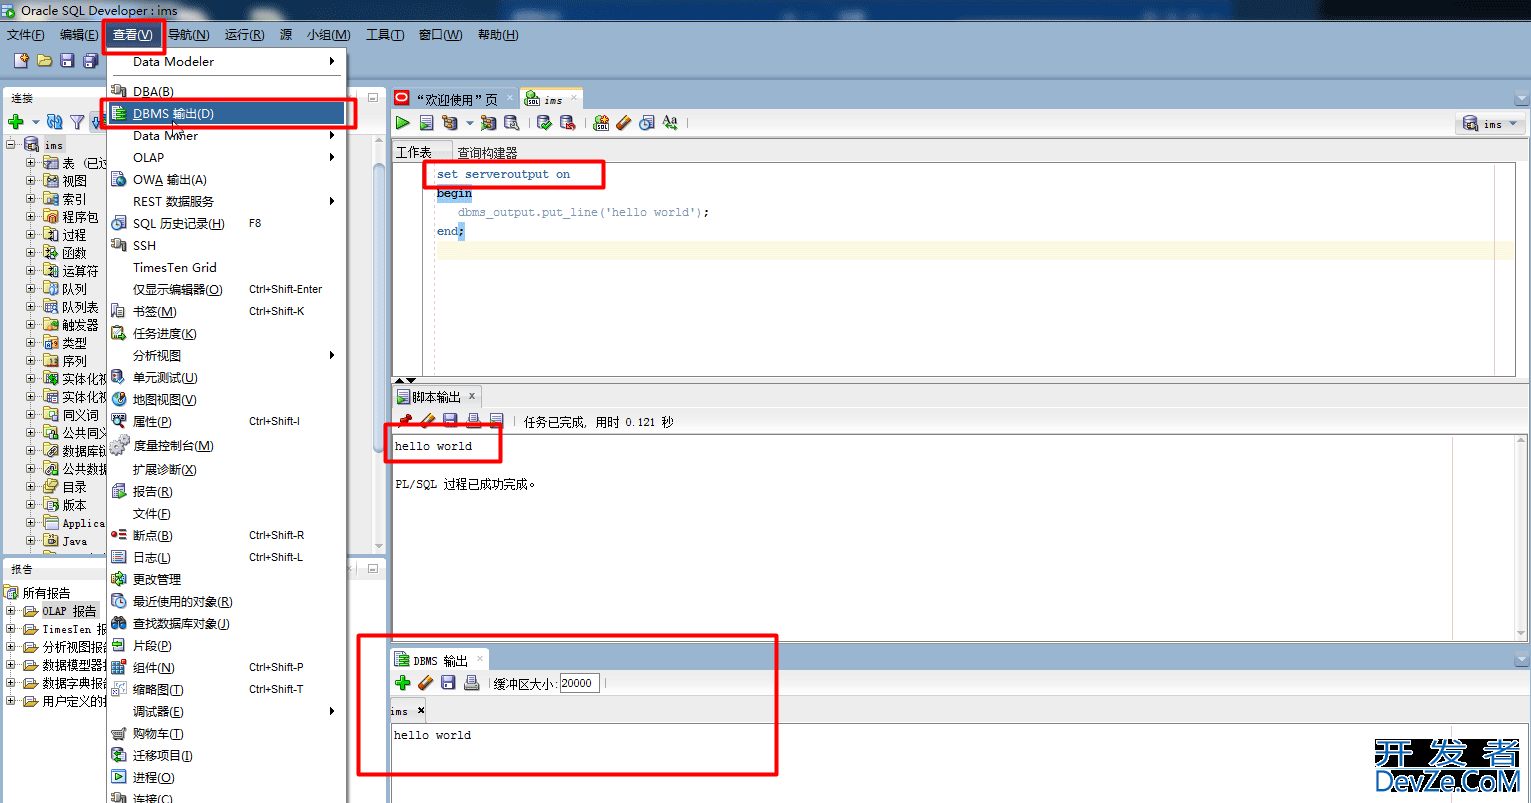Open Data Modeler submenu
The height and width of the screenshot is (803, 1531).
[x=226, y=61]
